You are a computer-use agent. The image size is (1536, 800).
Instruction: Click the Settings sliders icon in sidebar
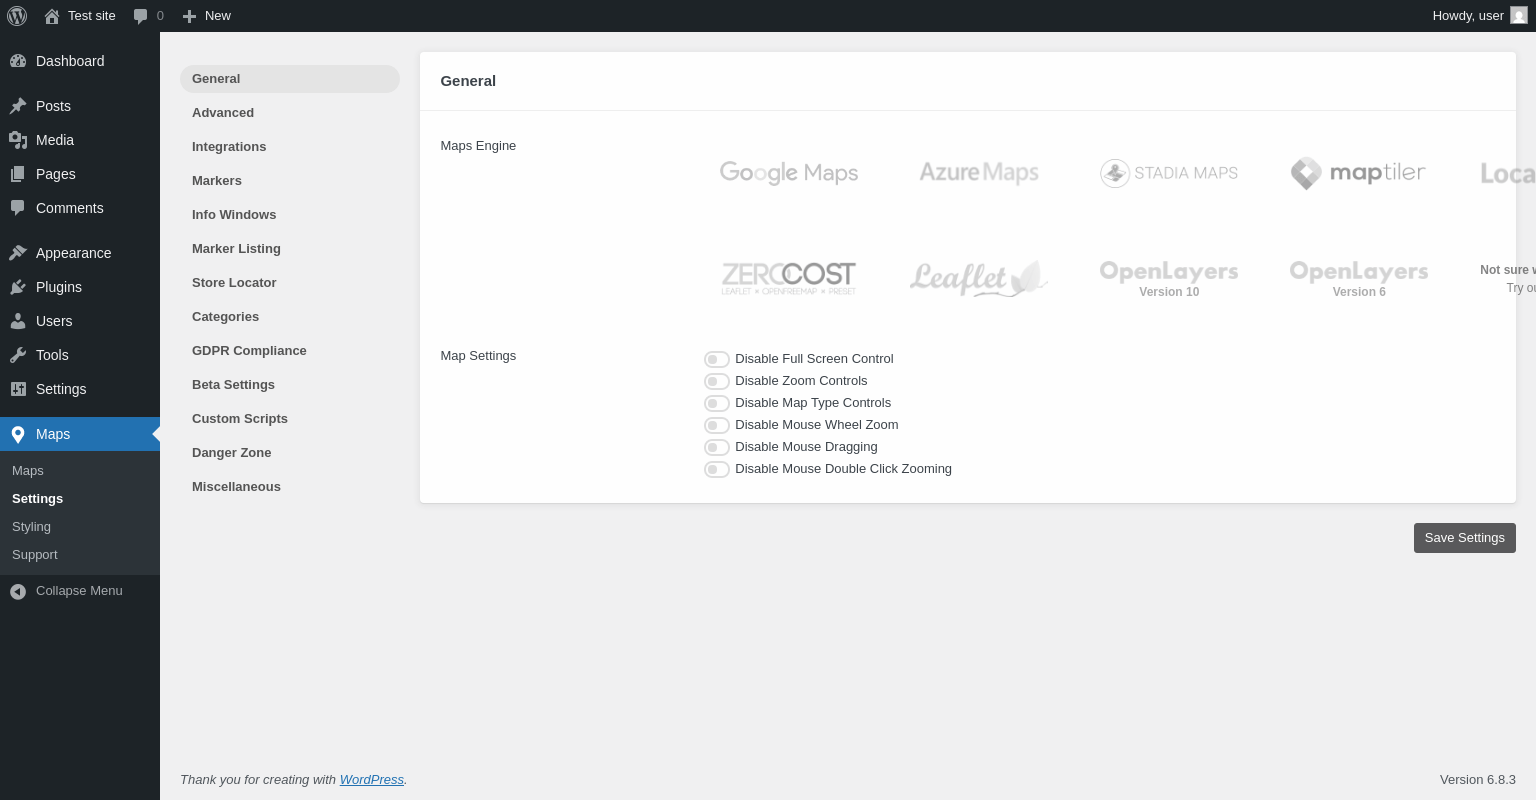pos(18,389)
